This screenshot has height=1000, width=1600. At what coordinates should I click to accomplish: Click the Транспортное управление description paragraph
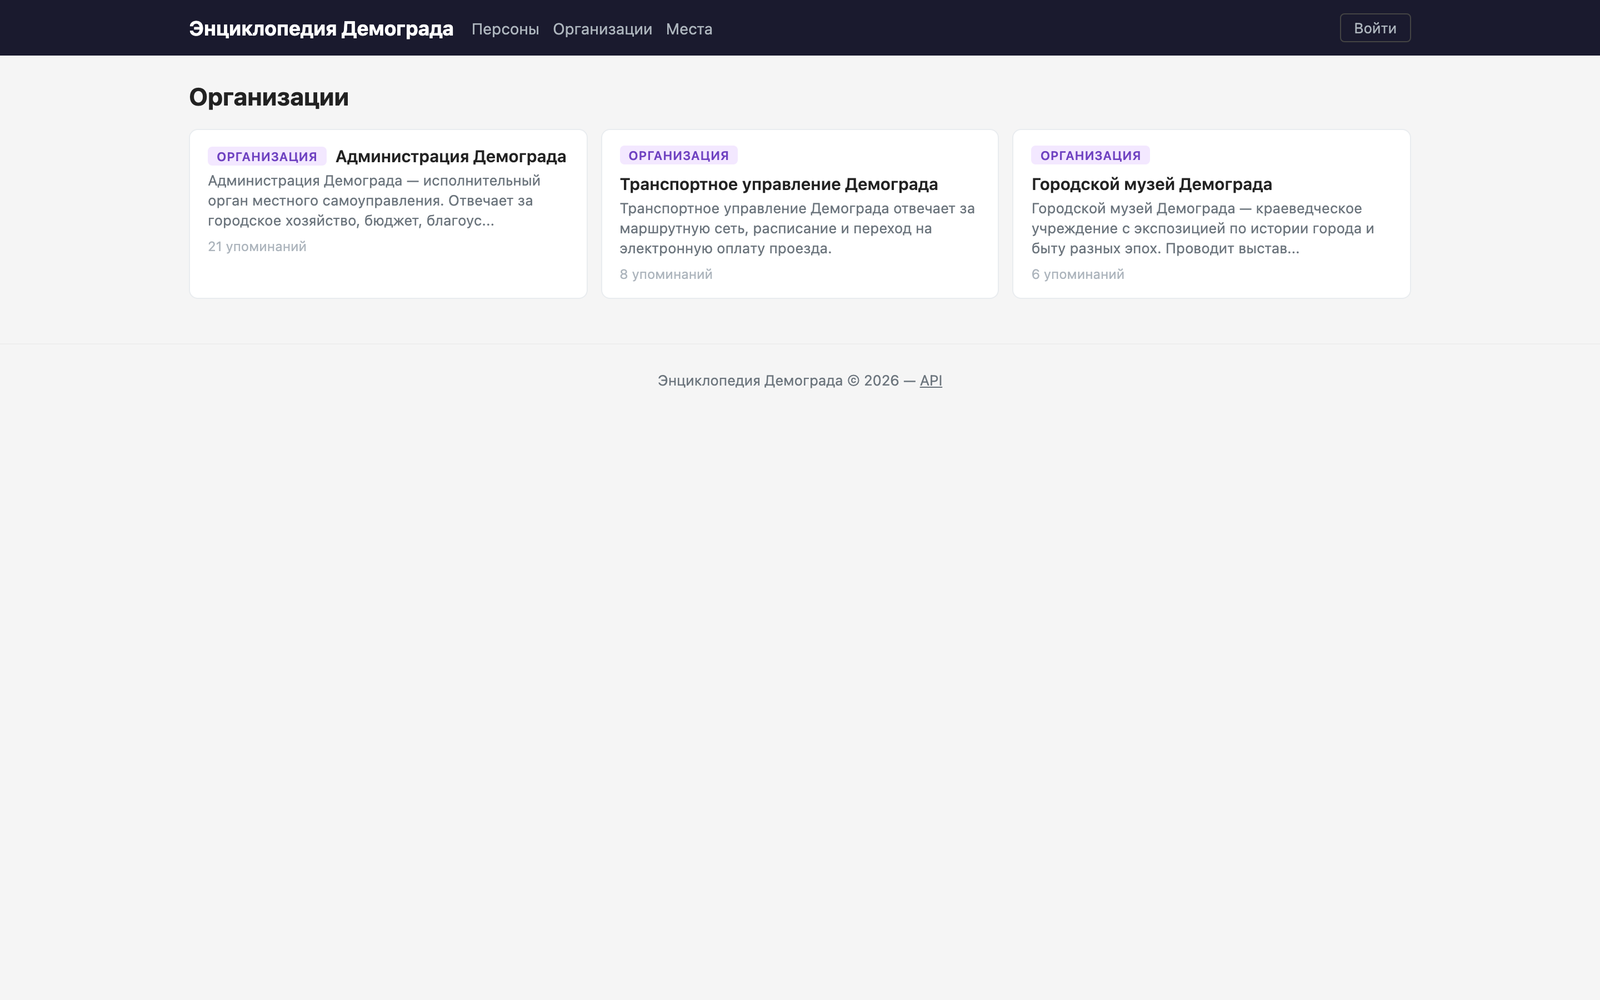click(799, 228)
